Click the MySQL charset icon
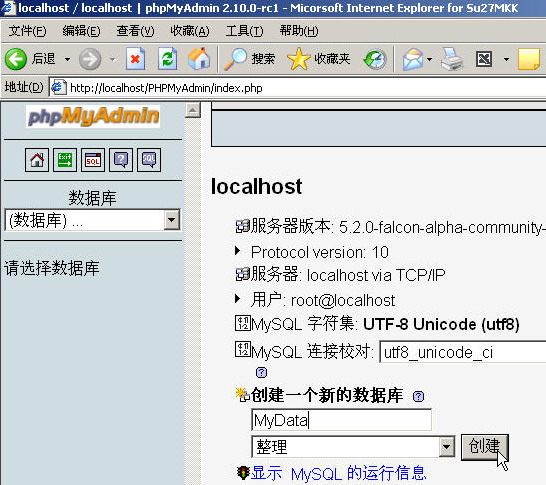The height and width of the screenshot is (485, 546). pyautogui.click(x=243, y=323)
